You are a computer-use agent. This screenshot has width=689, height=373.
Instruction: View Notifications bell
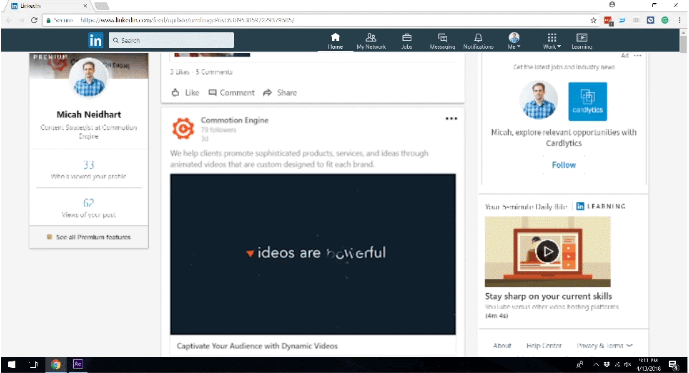click(478, 41)
